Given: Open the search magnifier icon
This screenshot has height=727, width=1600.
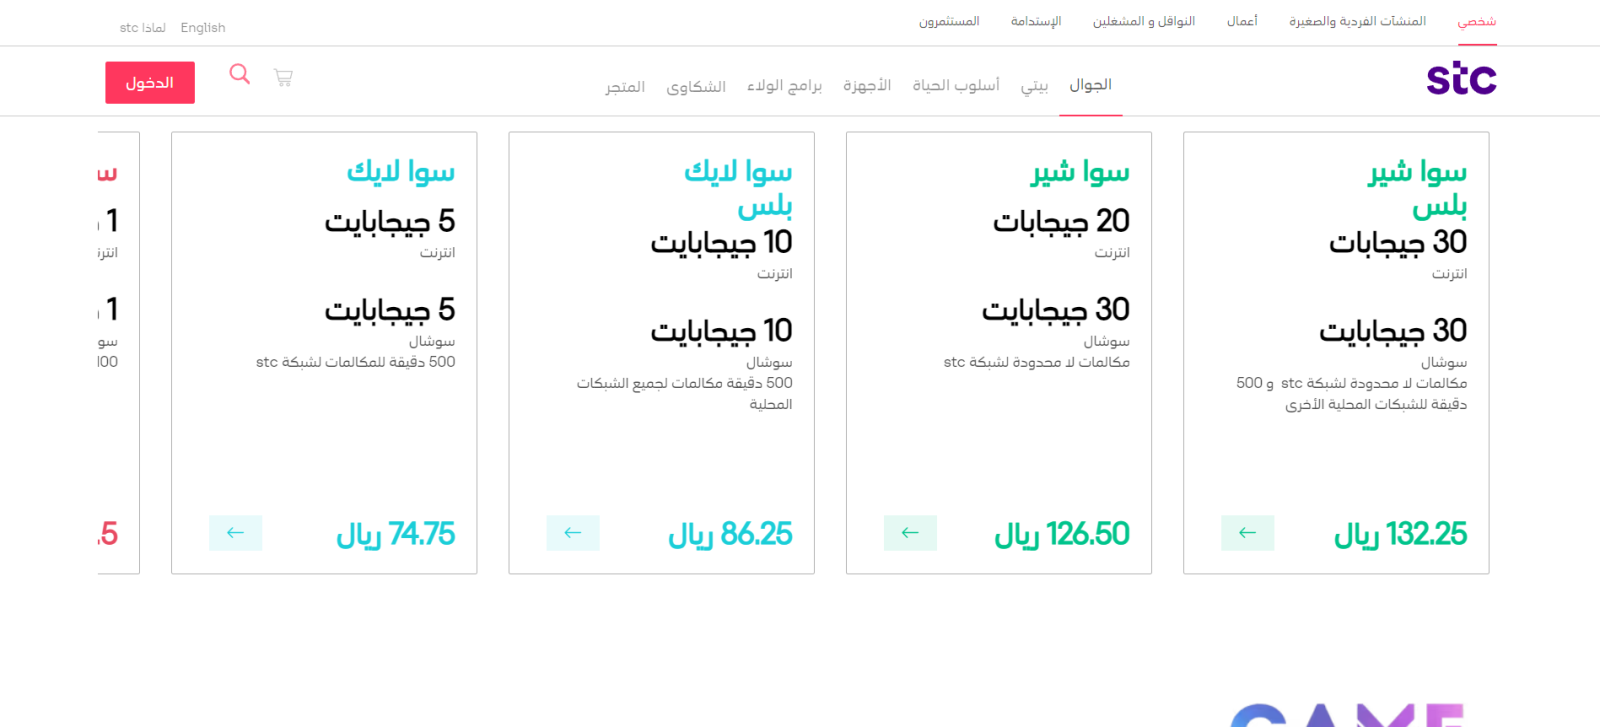Looking at the screenshot, I should pos(240,74).
